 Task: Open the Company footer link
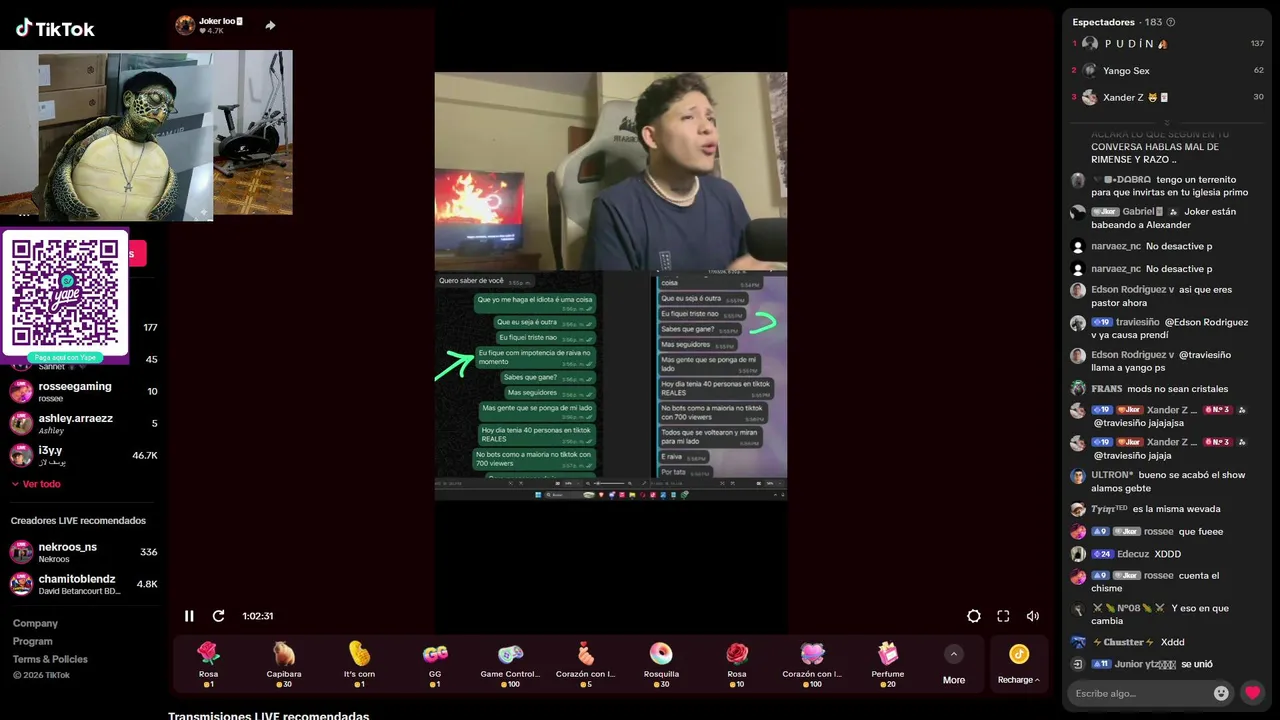35,623
